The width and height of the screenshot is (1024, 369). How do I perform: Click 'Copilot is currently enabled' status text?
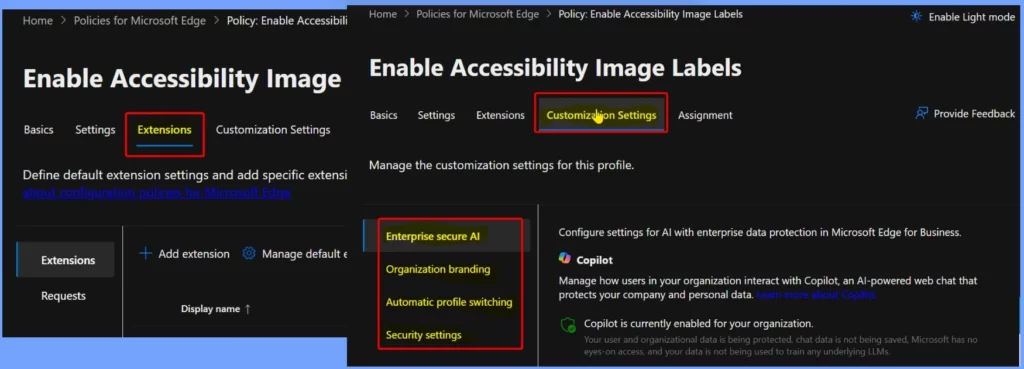[698, 323]
